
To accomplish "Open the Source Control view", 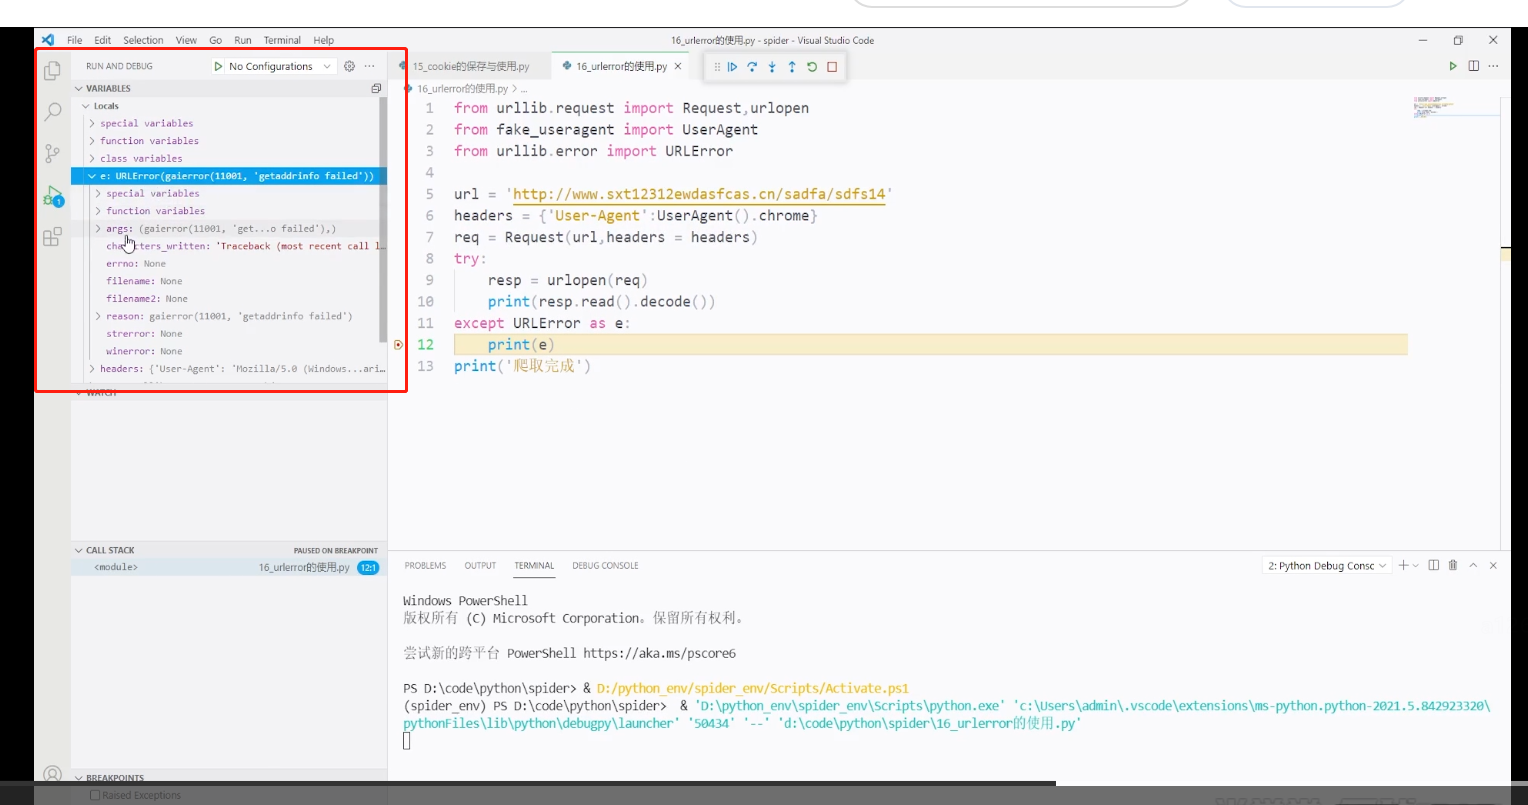I will coord(52,153).
